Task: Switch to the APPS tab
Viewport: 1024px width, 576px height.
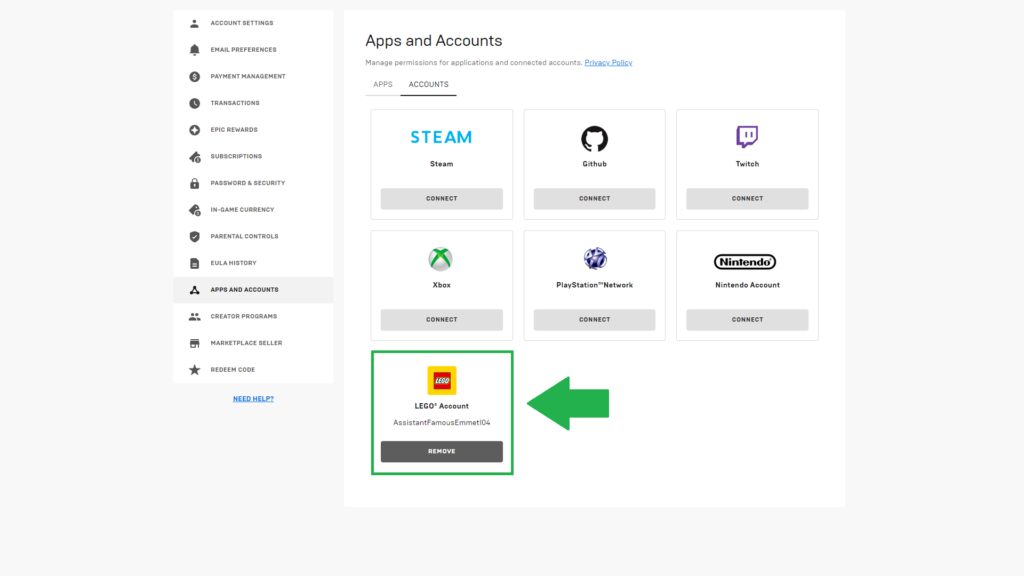Action: (x=381, y=84)
